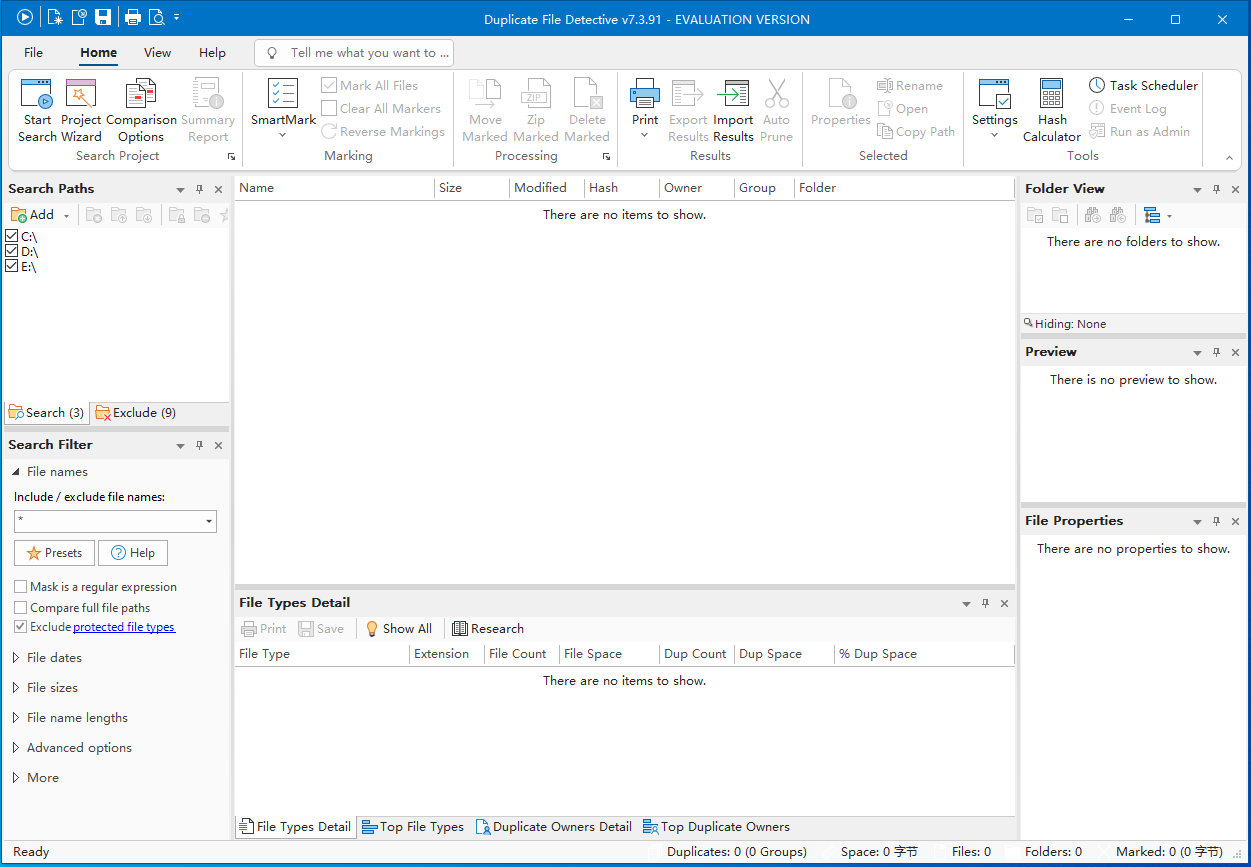This screenshot has width=1251, height=867.
Task: Open the protected file types link
Action: pos(124,627)
